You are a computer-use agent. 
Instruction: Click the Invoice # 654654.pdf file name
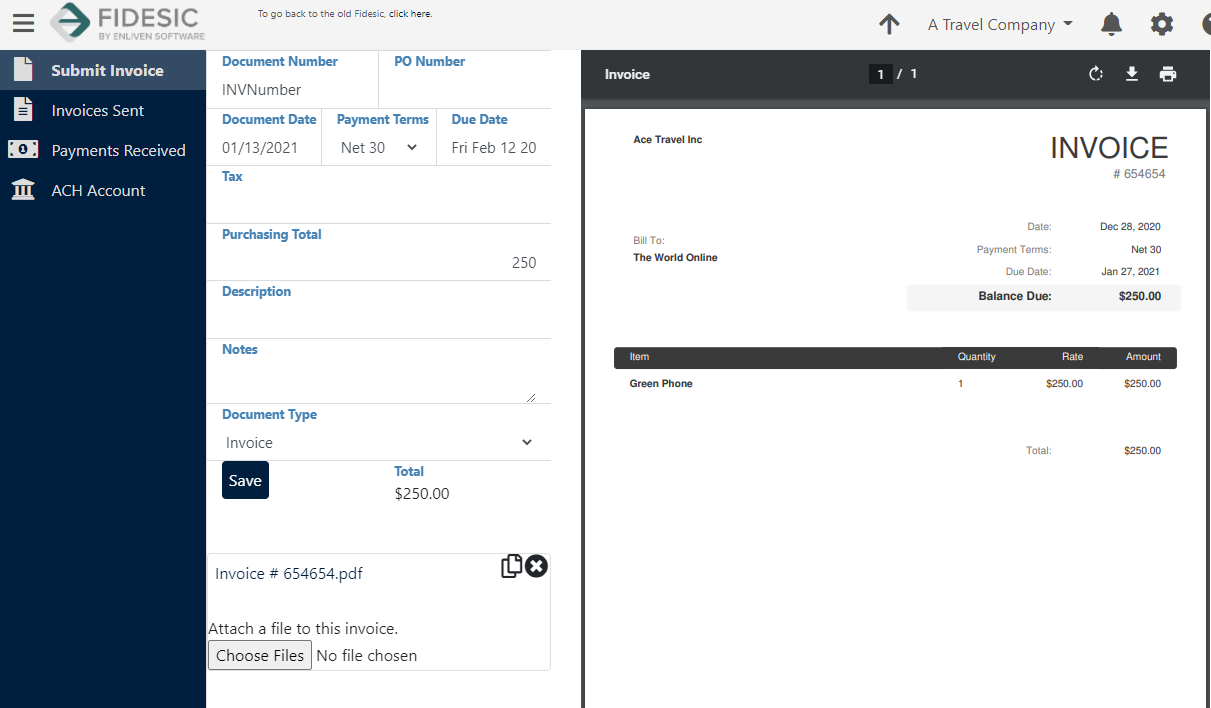click(x=289, y=573)
